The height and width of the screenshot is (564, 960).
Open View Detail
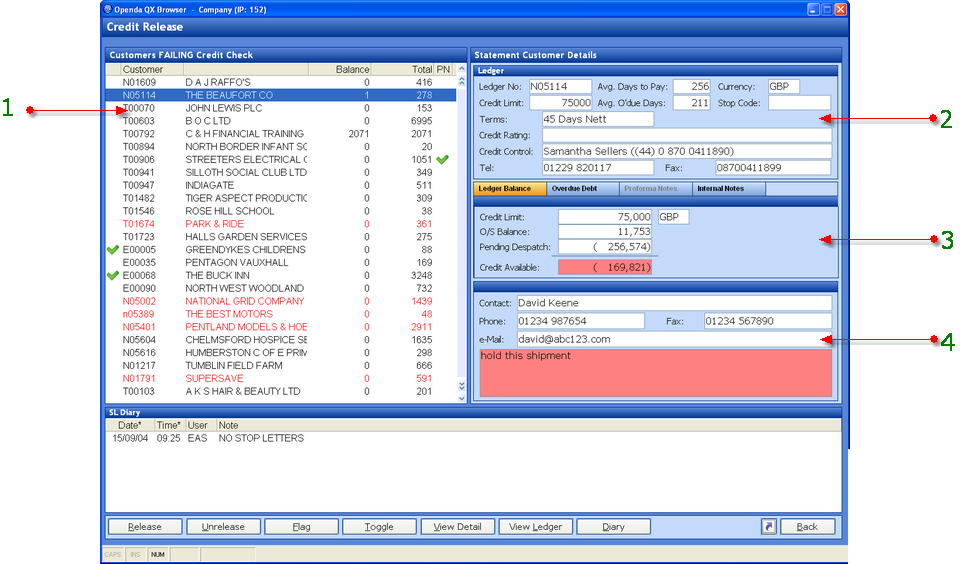click(x=457, y=527)
